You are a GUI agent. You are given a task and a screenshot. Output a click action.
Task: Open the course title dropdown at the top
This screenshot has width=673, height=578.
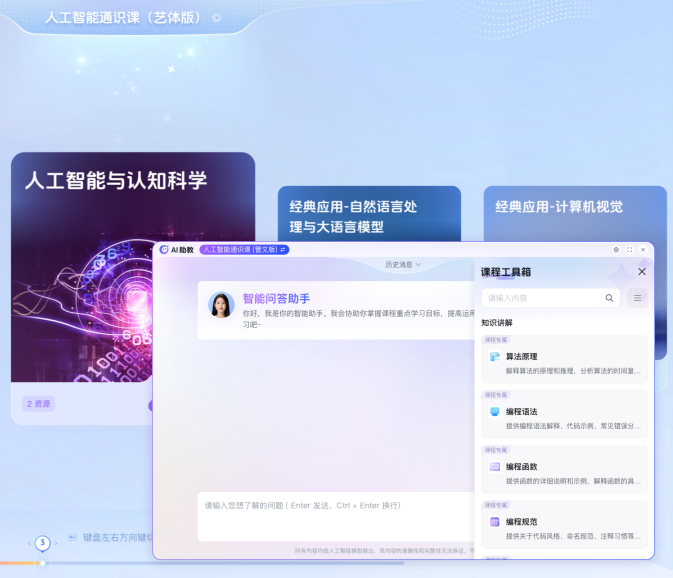(217, 18)
